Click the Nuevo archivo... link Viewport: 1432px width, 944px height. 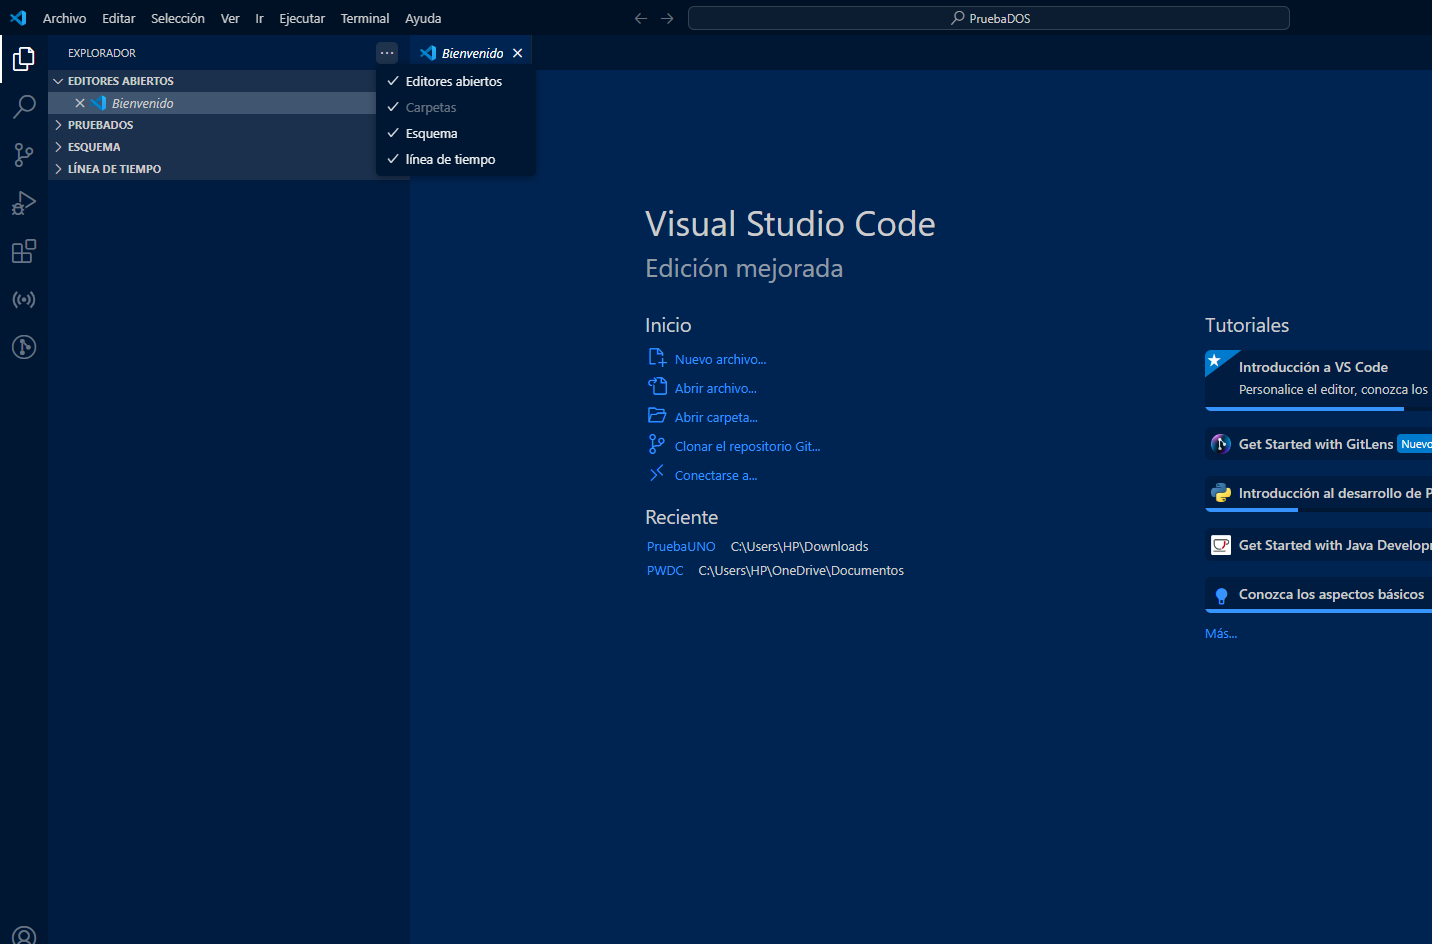click(x=720, y=359)
